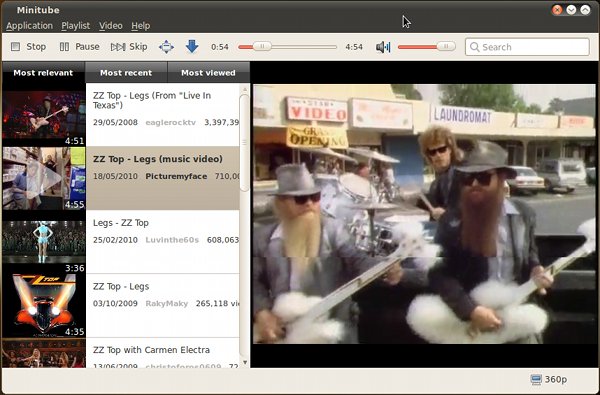This screenshot has width=600, height=395.
Task: Change quality via the 360p button
Action: pos(549,379)
